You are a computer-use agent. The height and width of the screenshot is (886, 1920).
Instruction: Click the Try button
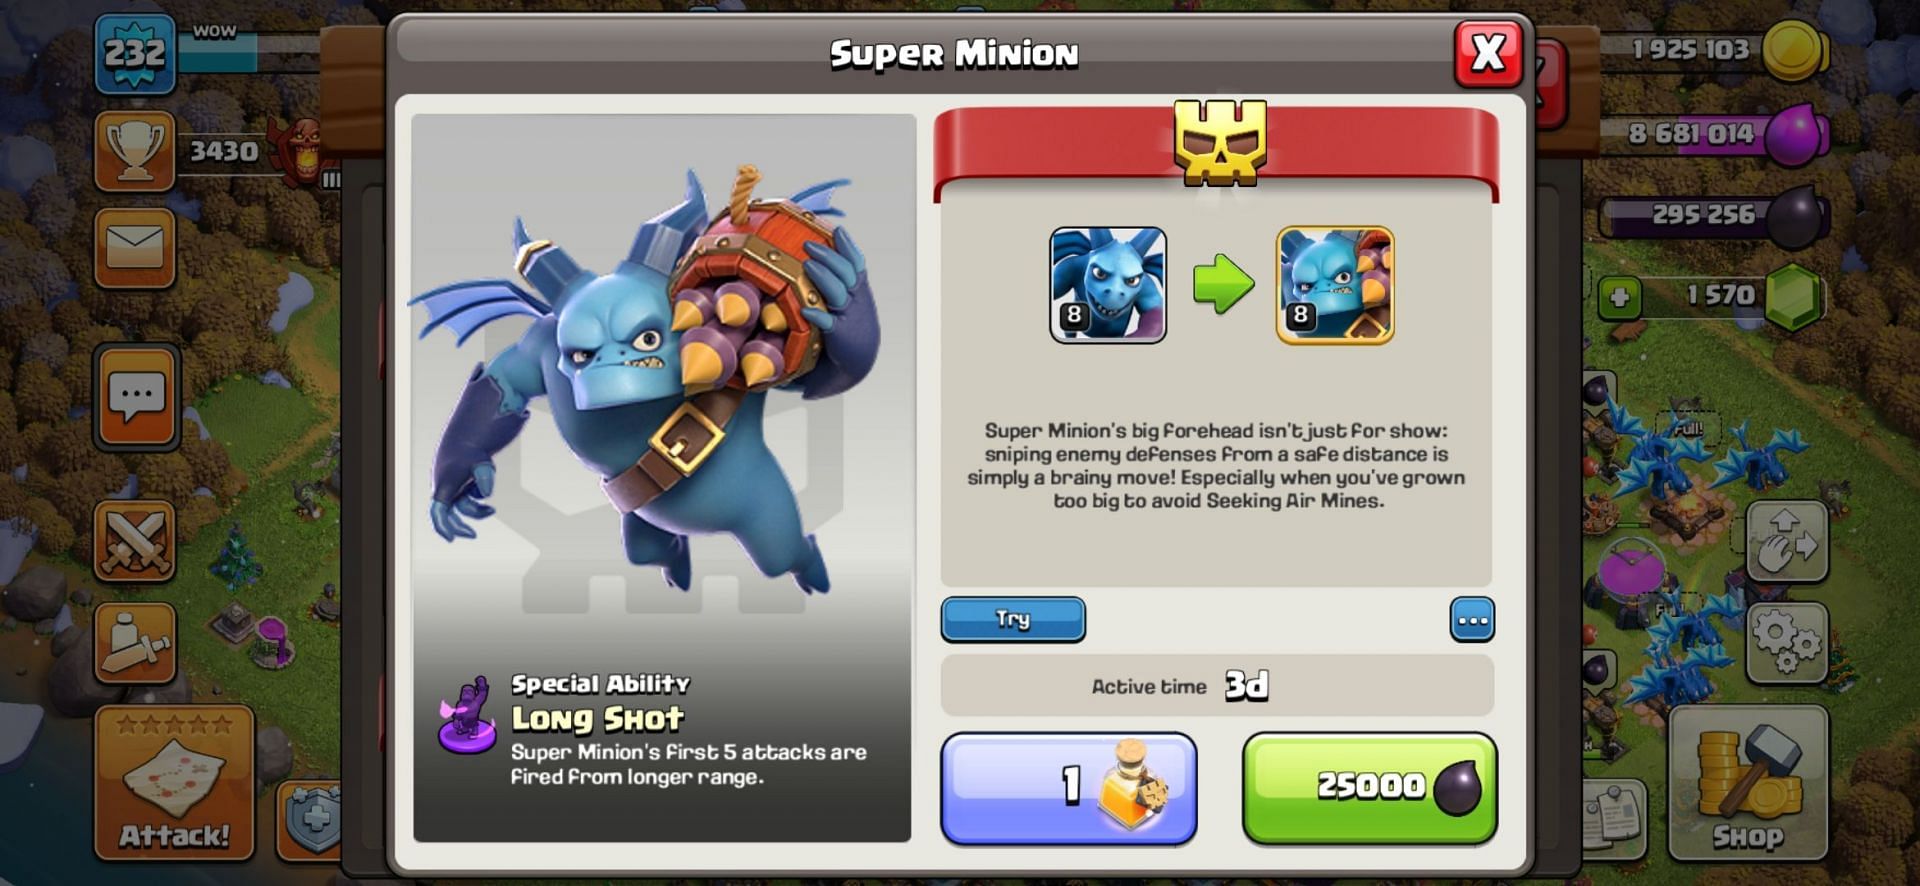tap(1013, 619)
